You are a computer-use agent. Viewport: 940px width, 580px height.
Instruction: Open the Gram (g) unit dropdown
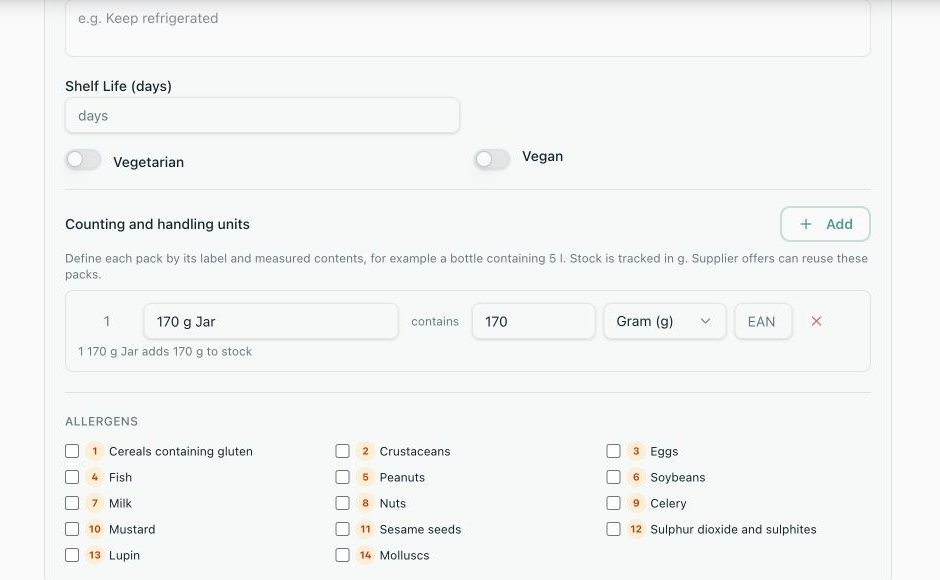point(664,321)
